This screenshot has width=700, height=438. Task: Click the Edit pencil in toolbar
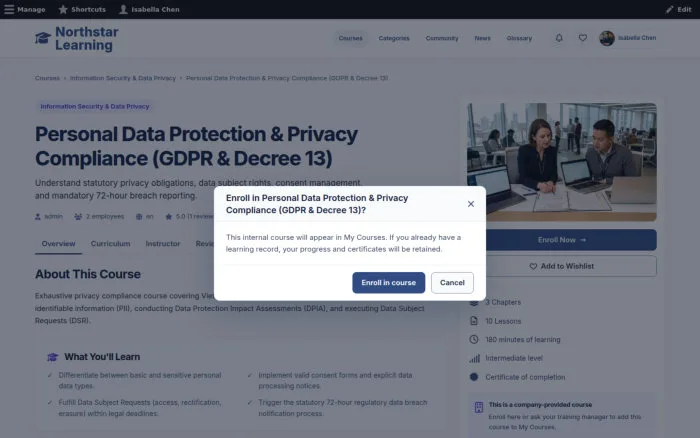click(678, 9)
